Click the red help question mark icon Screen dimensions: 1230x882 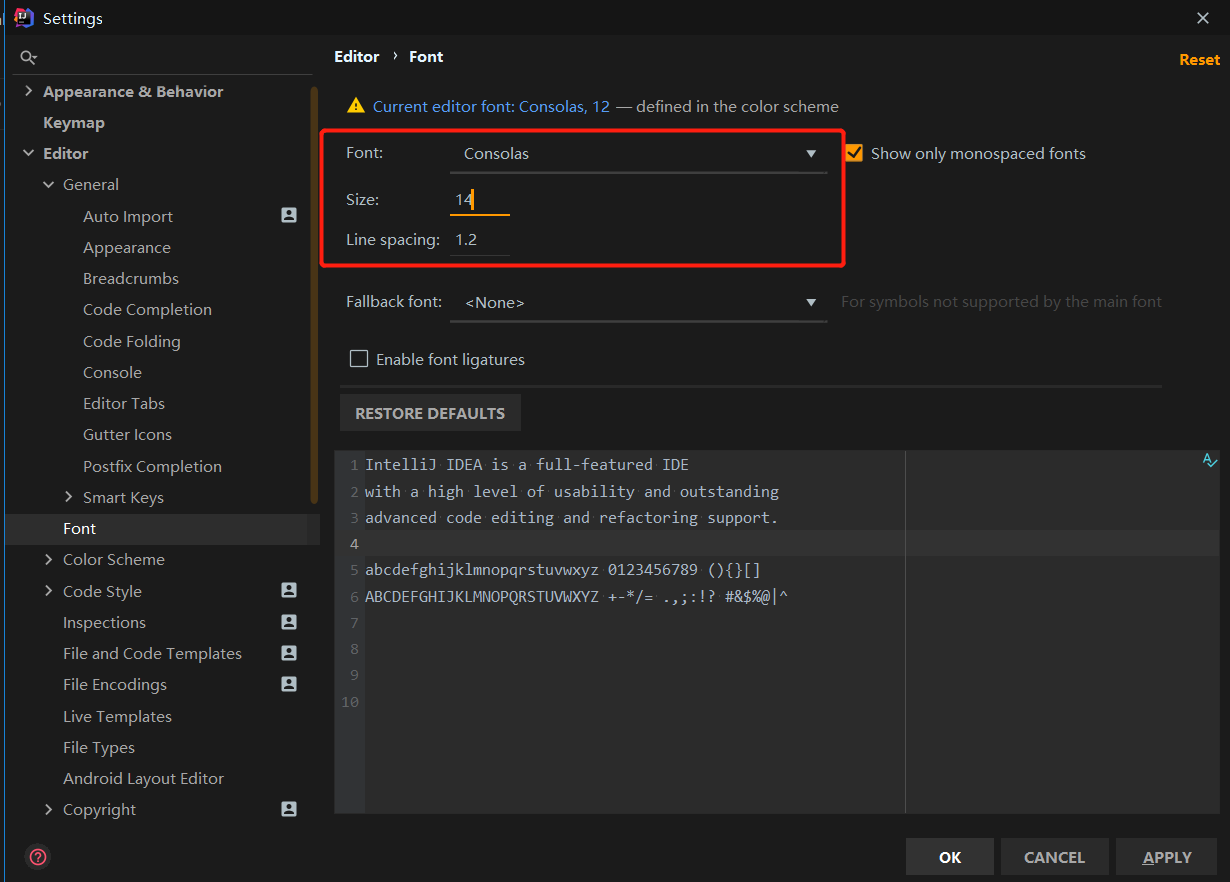[x=38, y=857]
